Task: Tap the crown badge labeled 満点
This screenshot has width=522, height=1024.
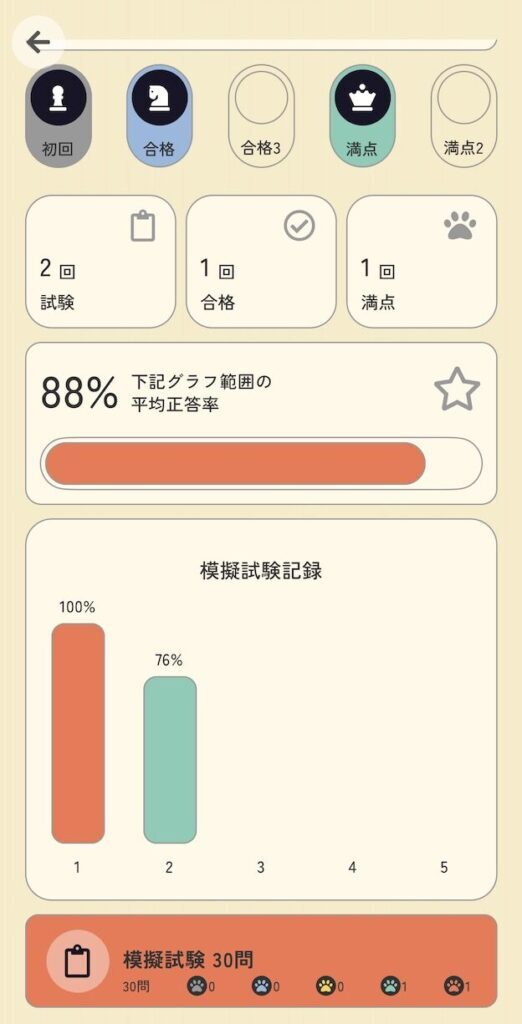Action: [x=362, y=116]
